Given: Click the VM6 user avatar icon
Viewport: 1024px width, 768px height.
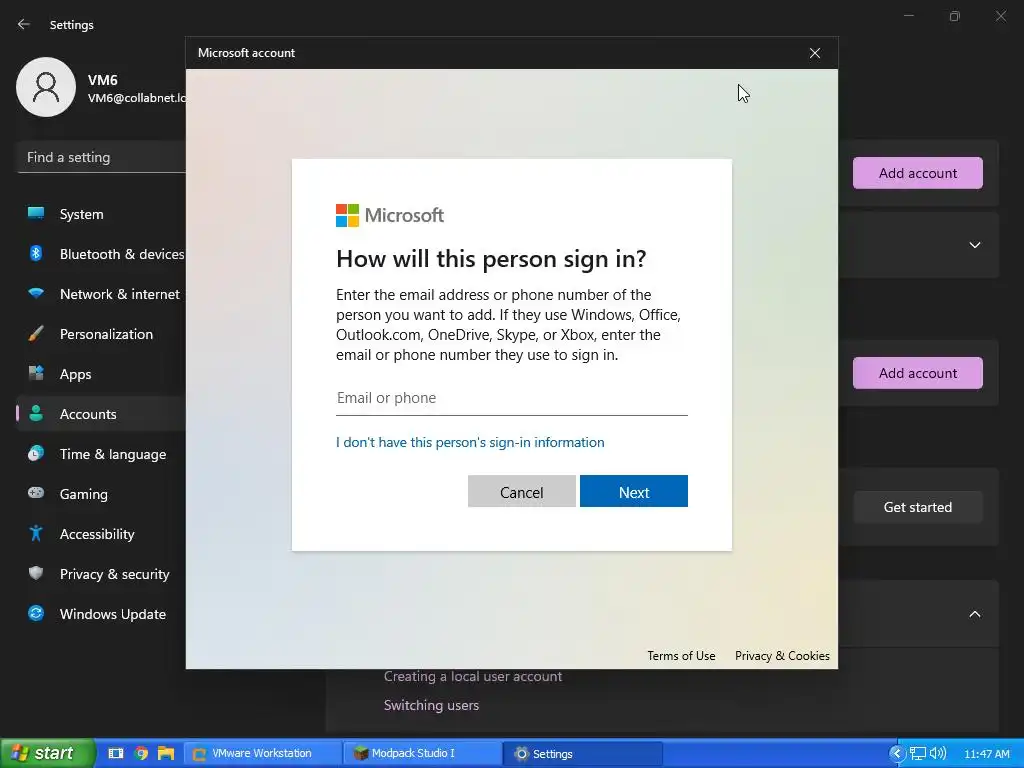Looking at the screenshot, I should coord(46,87).
